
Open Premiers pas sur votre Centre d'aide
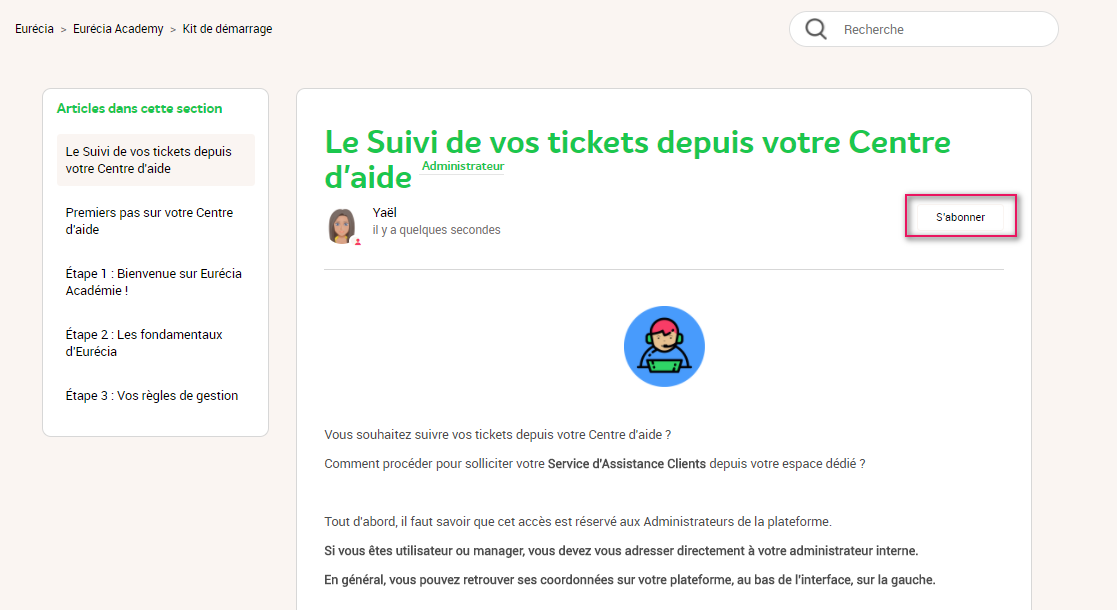click(149, 221)
